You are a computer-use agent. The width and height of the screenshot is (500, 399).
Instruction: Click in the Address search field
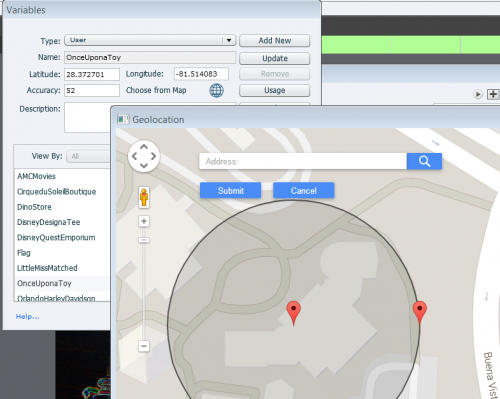(303, 161)
